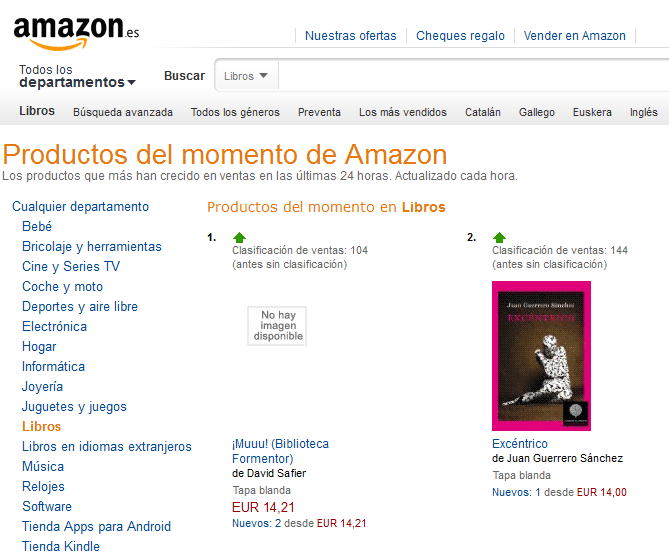Screen dimensions: 669x556
Task: Expand the Libros search category dropdown
Action: [246, 76]
